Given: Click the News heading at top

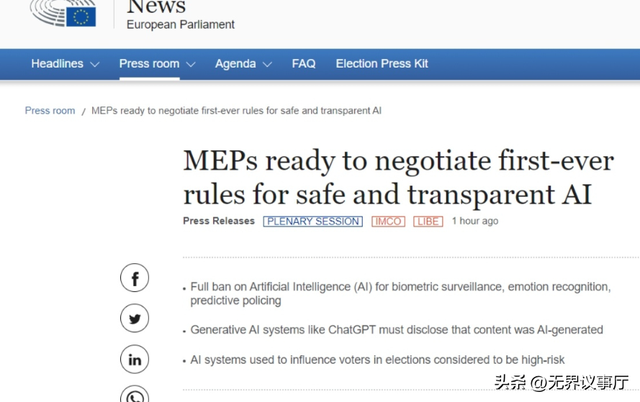Looking at the screenshot, I should coord(156,6).
